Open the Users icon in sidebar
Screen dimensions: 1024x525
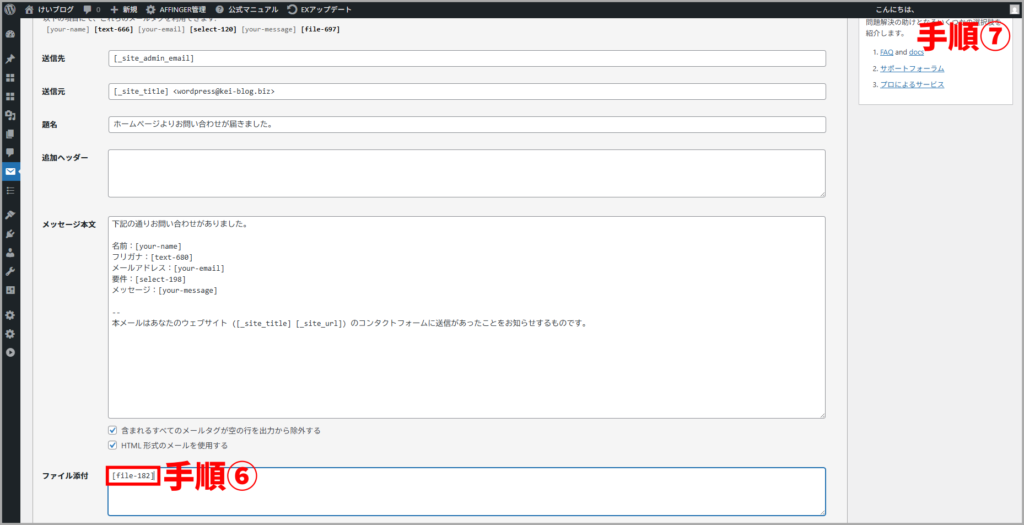pyautogui.click(x=11, y=252)
